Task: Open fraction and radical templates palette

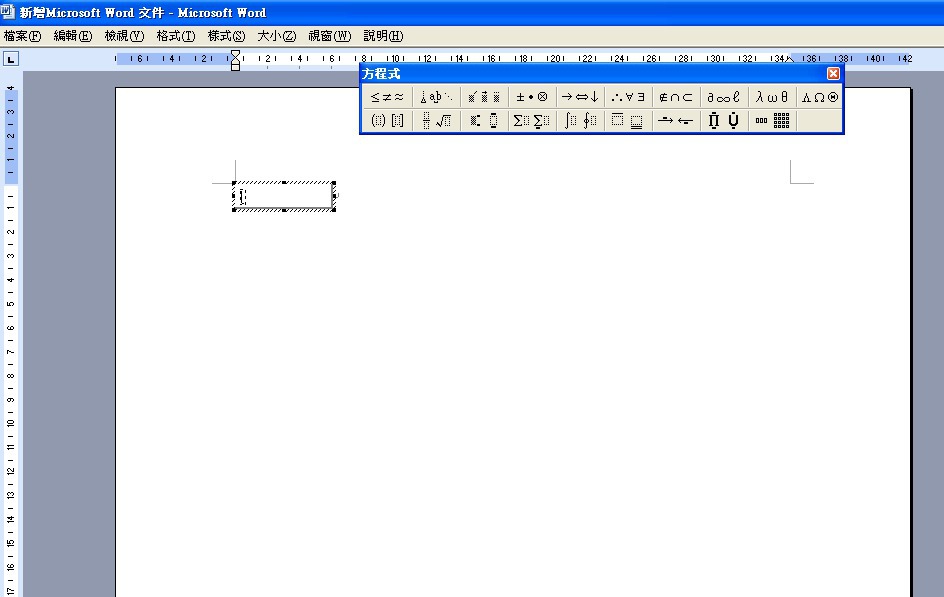Action: (x=436, y=121)
